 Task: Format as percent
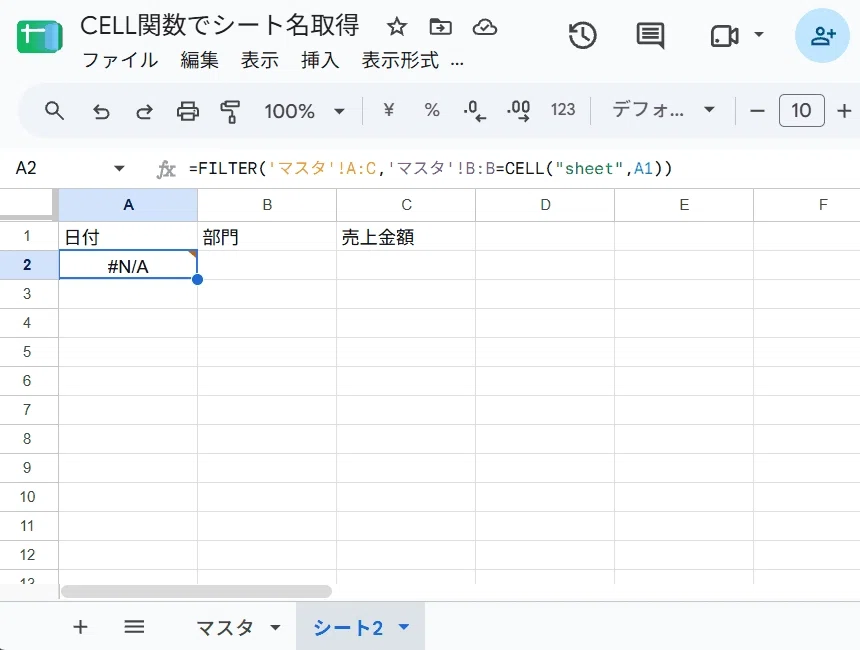coord(432,110)
